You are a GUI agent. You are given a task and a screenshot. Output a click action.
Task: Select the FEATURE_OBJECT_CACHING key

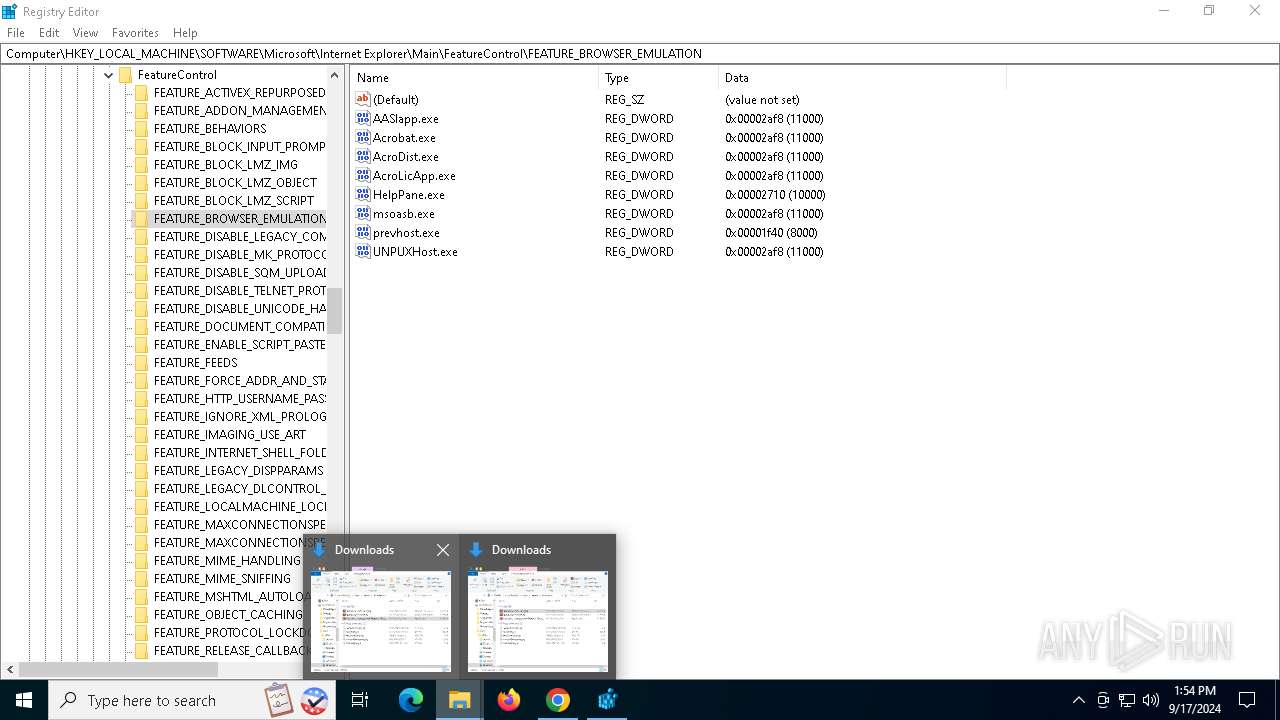pyautogui.click(x=228, y=615)
